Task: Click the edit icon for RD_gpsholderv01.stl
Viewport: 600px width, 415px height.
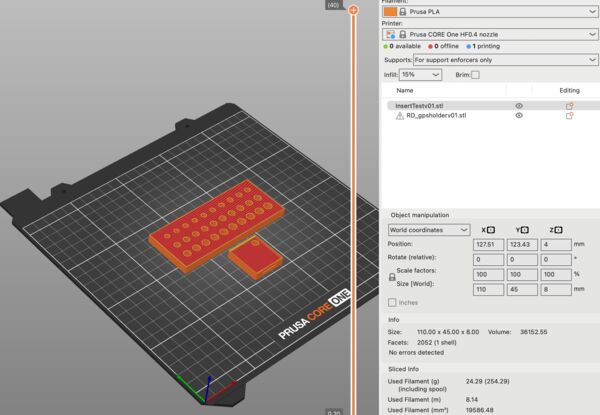Action: [569, 116]
